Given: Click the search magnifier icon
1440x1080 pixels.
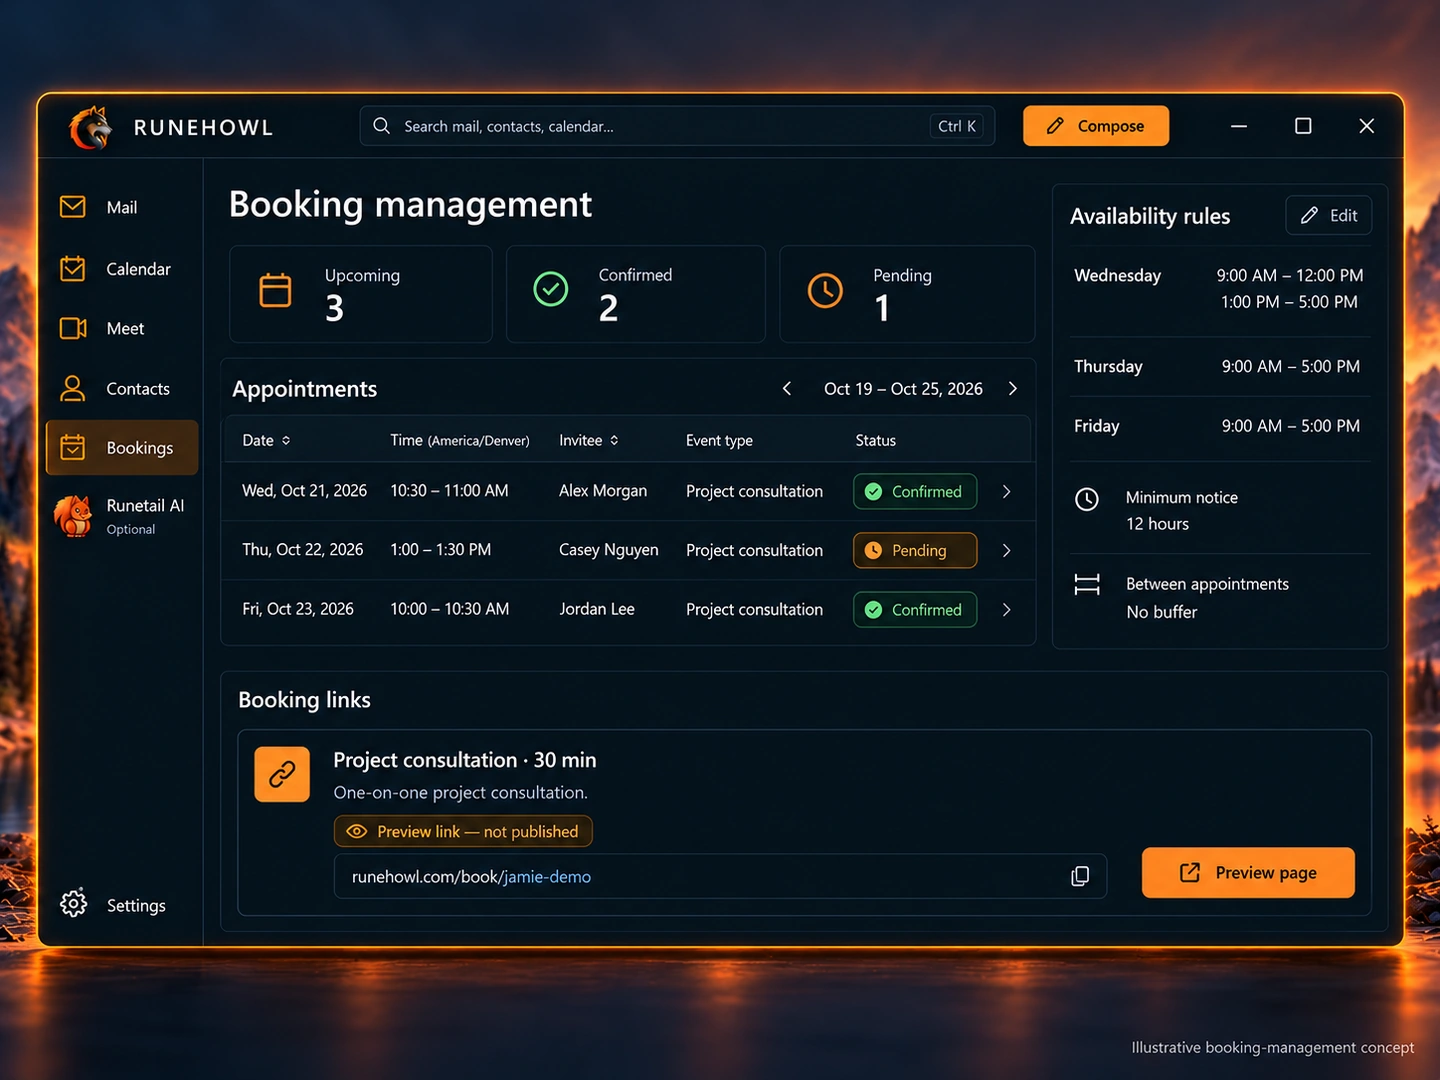Looking at the screenshot, I should coord(381,126).
